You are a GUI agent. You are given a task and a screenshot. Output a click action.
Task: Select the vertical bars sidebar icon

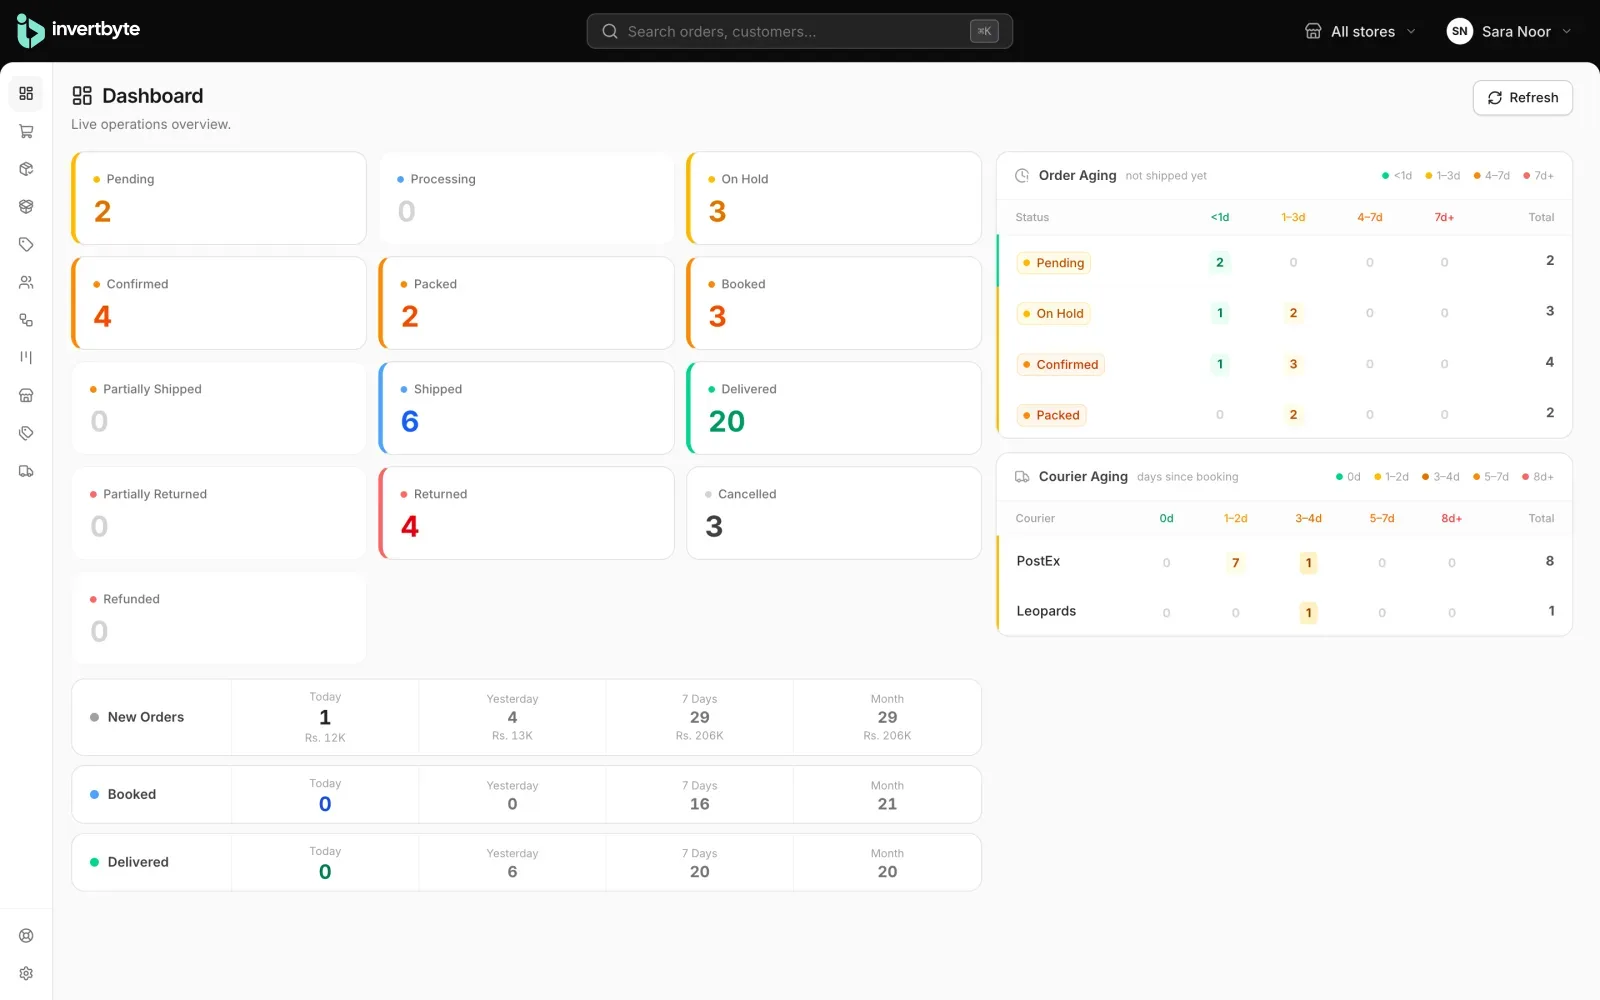coord(26,357)
